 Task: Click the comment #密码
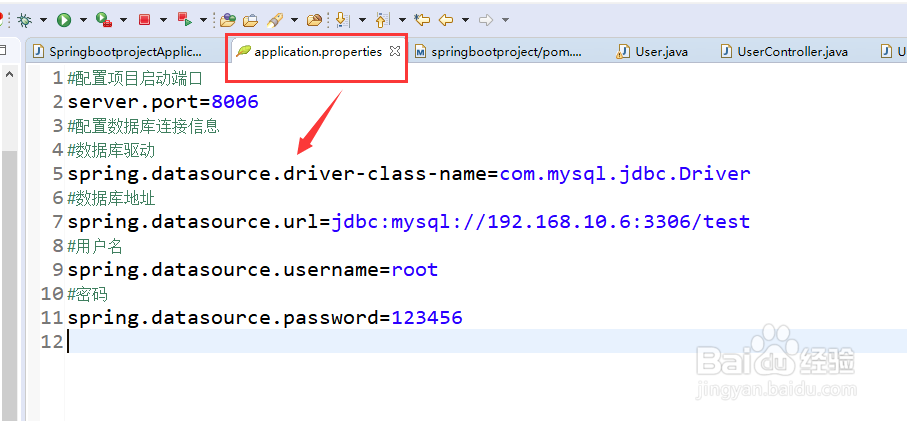(87, 294)
